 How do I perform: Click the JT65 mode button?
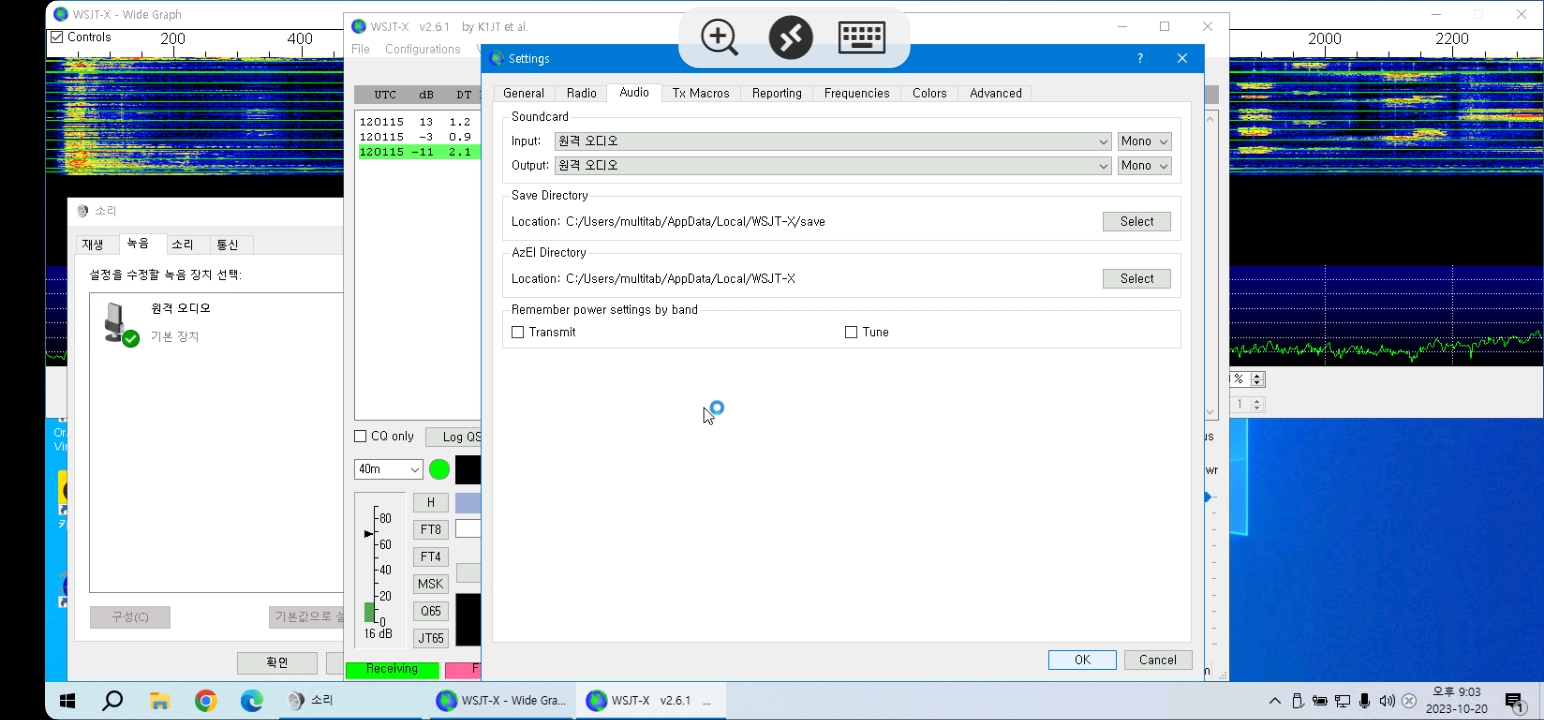431,638
